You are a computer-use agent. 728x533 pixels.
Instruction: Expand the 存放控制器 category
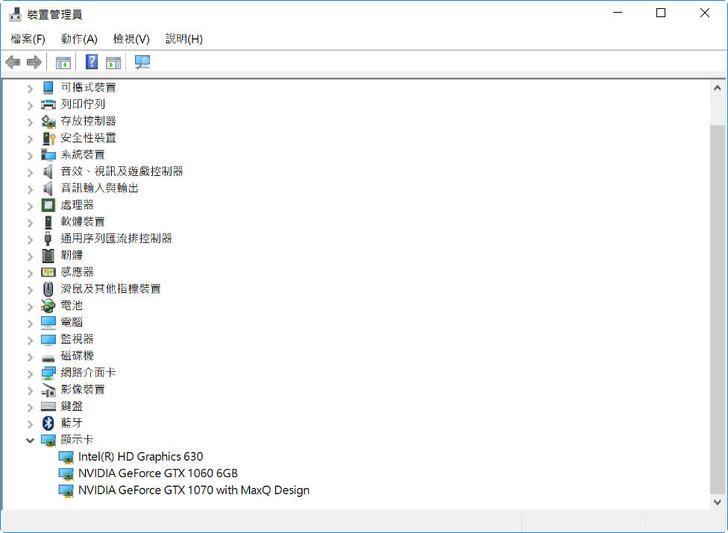point(30,122)
